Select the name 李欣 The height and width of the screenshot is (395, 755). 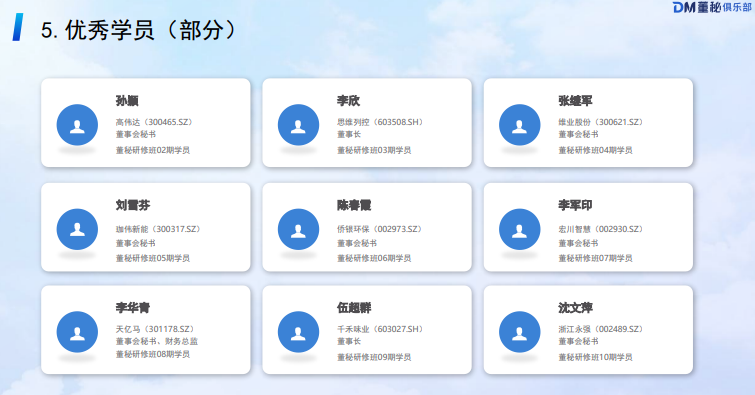(348, 101)
